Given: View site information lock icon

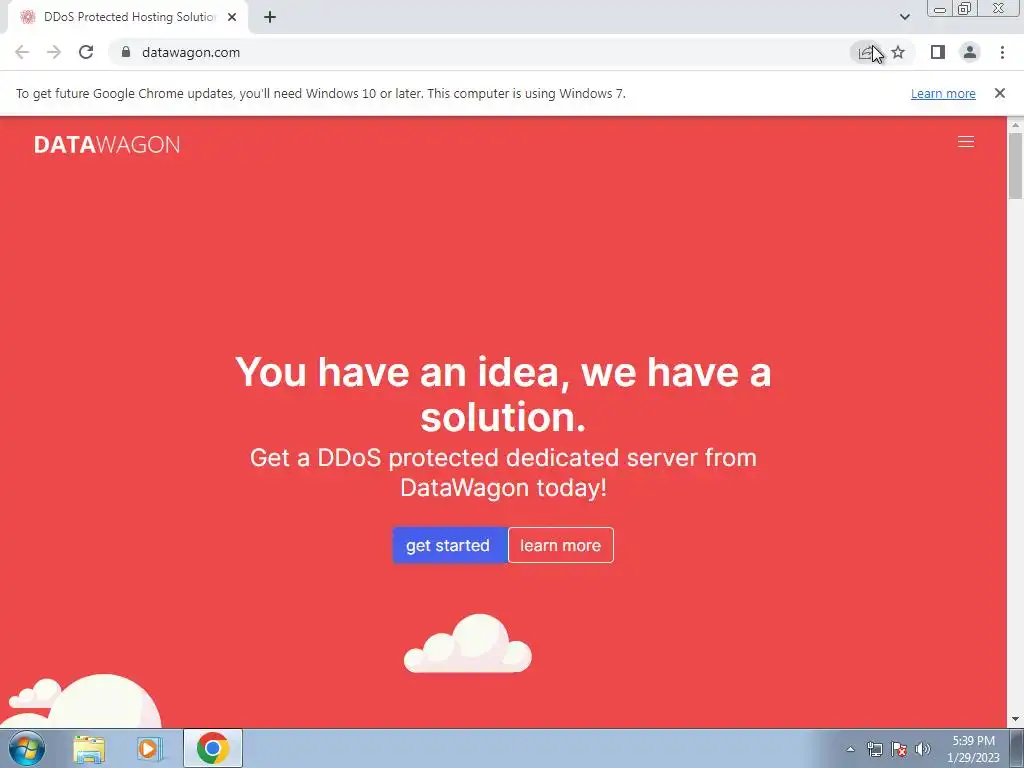Looking at the screenshot, I should [126, 52].
